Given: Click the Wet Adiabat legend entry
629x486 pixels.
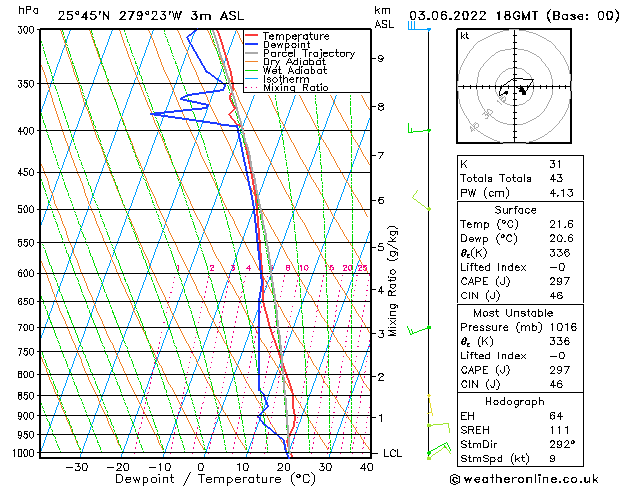Looking at the screenshot, I should point(286,71).
